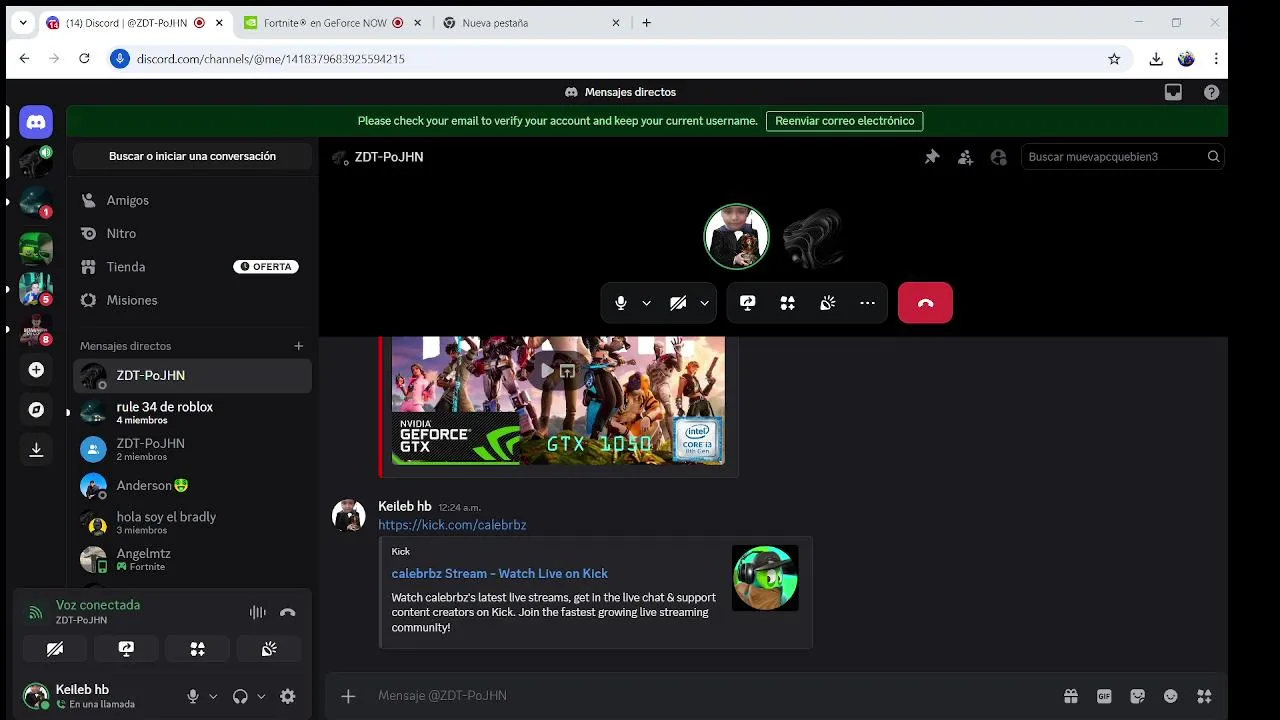Open Chrome three-dot menu
This screenshot has height=720, width=1280.
click(x=1216, y=59)
